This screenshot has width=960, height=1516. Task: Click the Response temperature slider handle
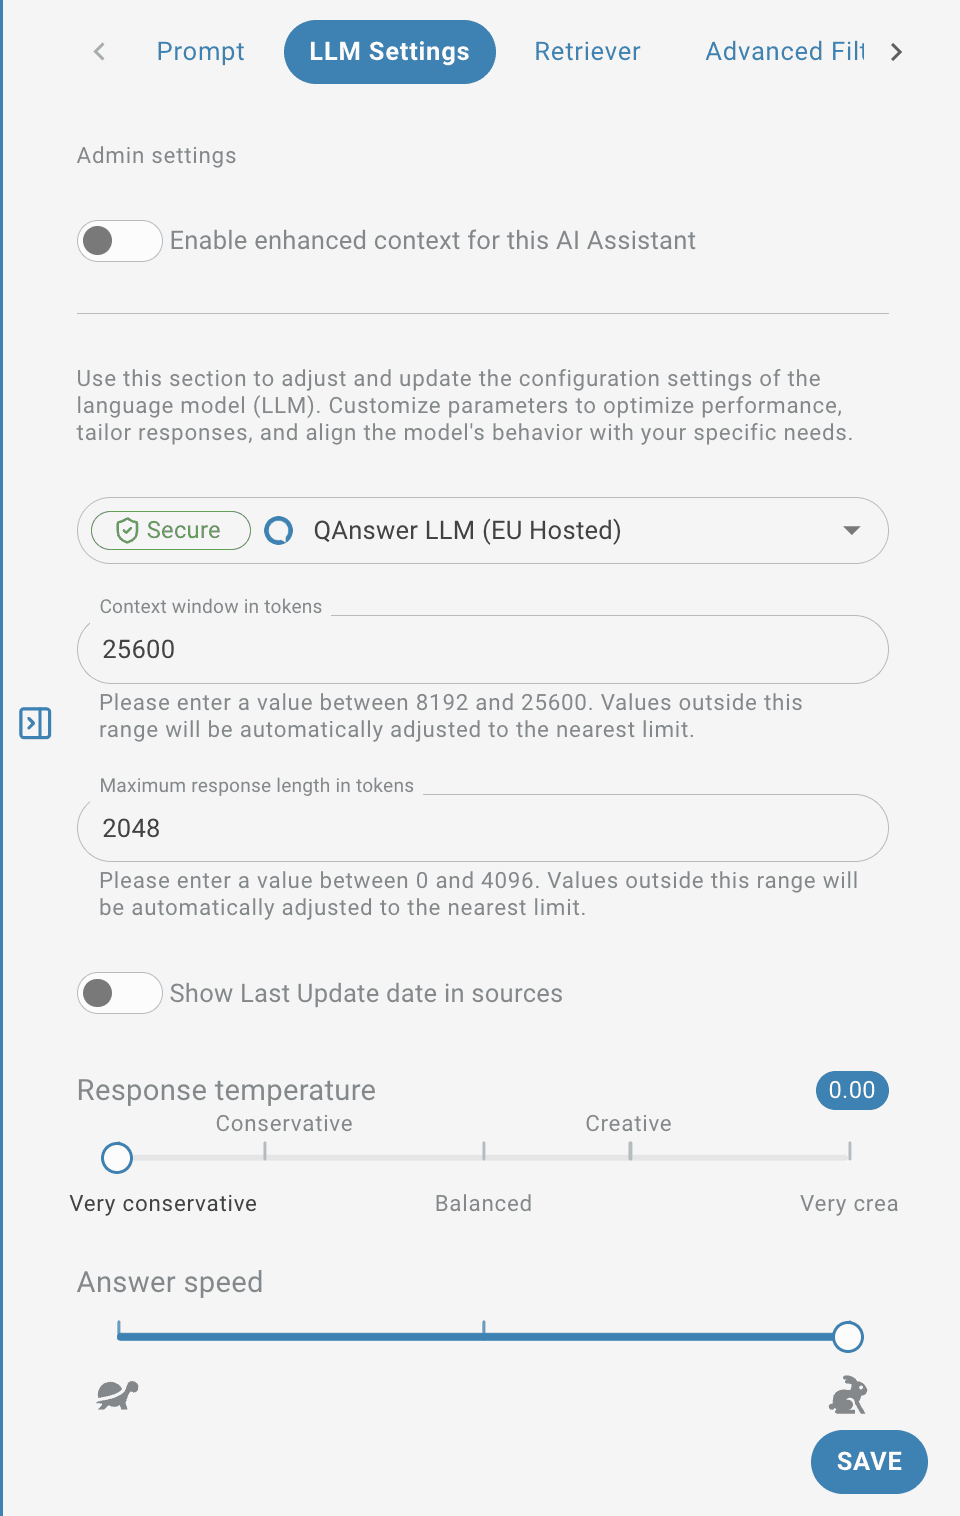click(x=117, y=1158)
